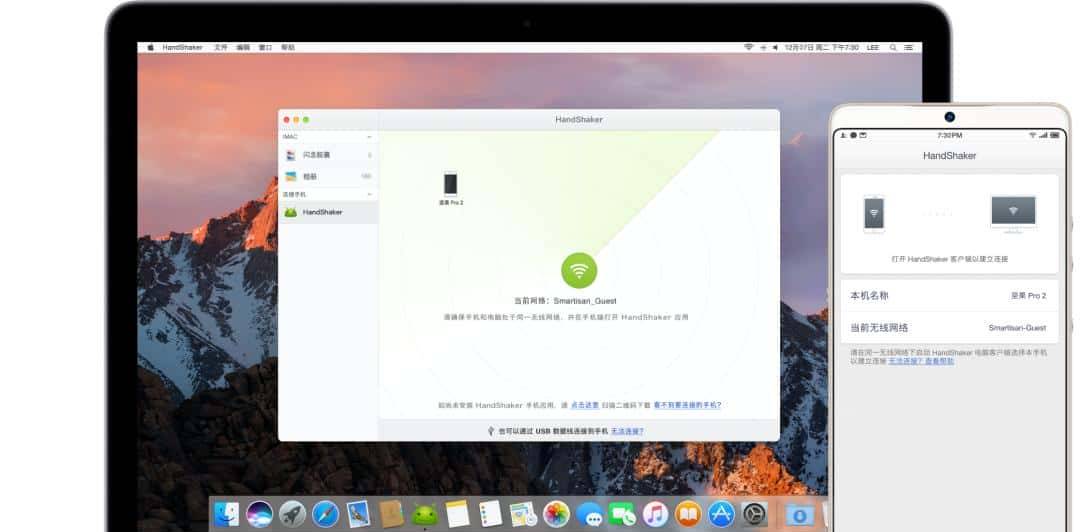Screen dimensions: 1080x532
Task: Open the Downloads folder in dock
Action: [800, 514]
